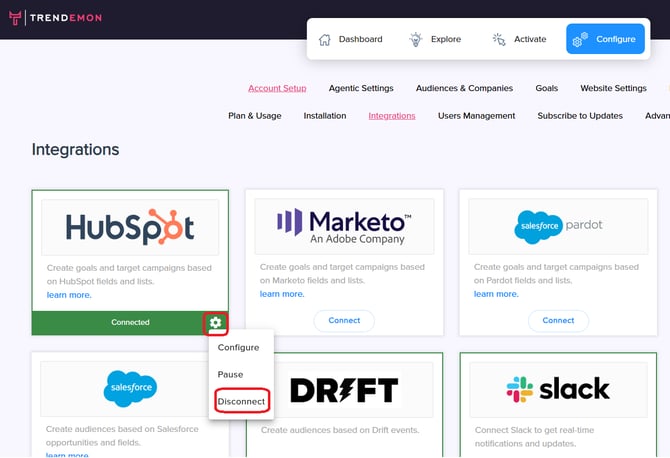670x458 pixels.
Task: Click the Drift events description text
Action: [340, 430]
